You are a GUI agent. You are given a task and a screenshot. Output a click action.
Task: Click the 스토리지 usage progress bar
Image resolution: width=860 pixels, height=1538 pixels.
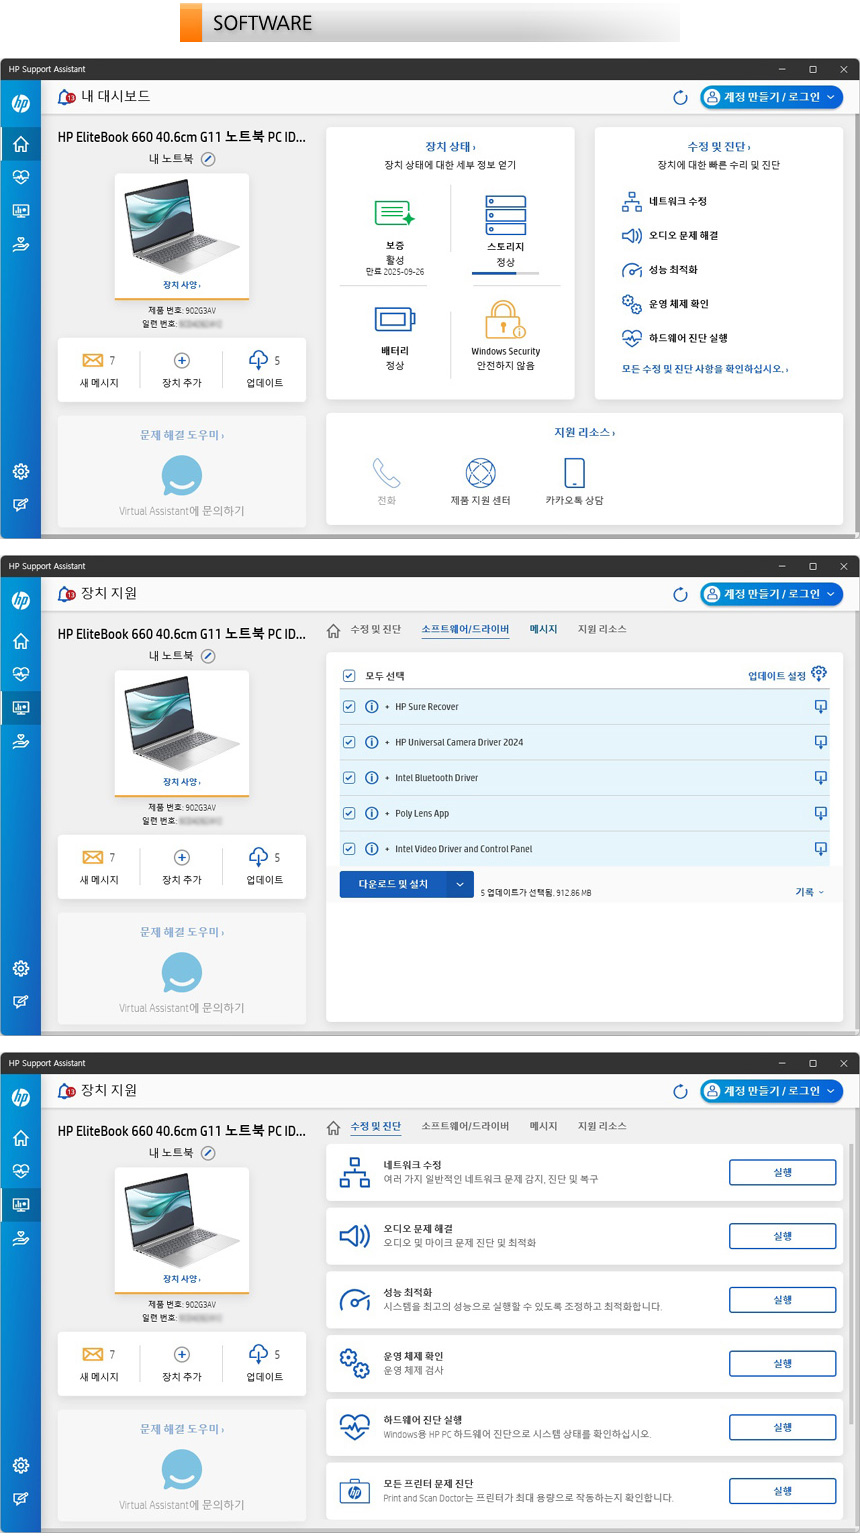(x=505, y=273)
